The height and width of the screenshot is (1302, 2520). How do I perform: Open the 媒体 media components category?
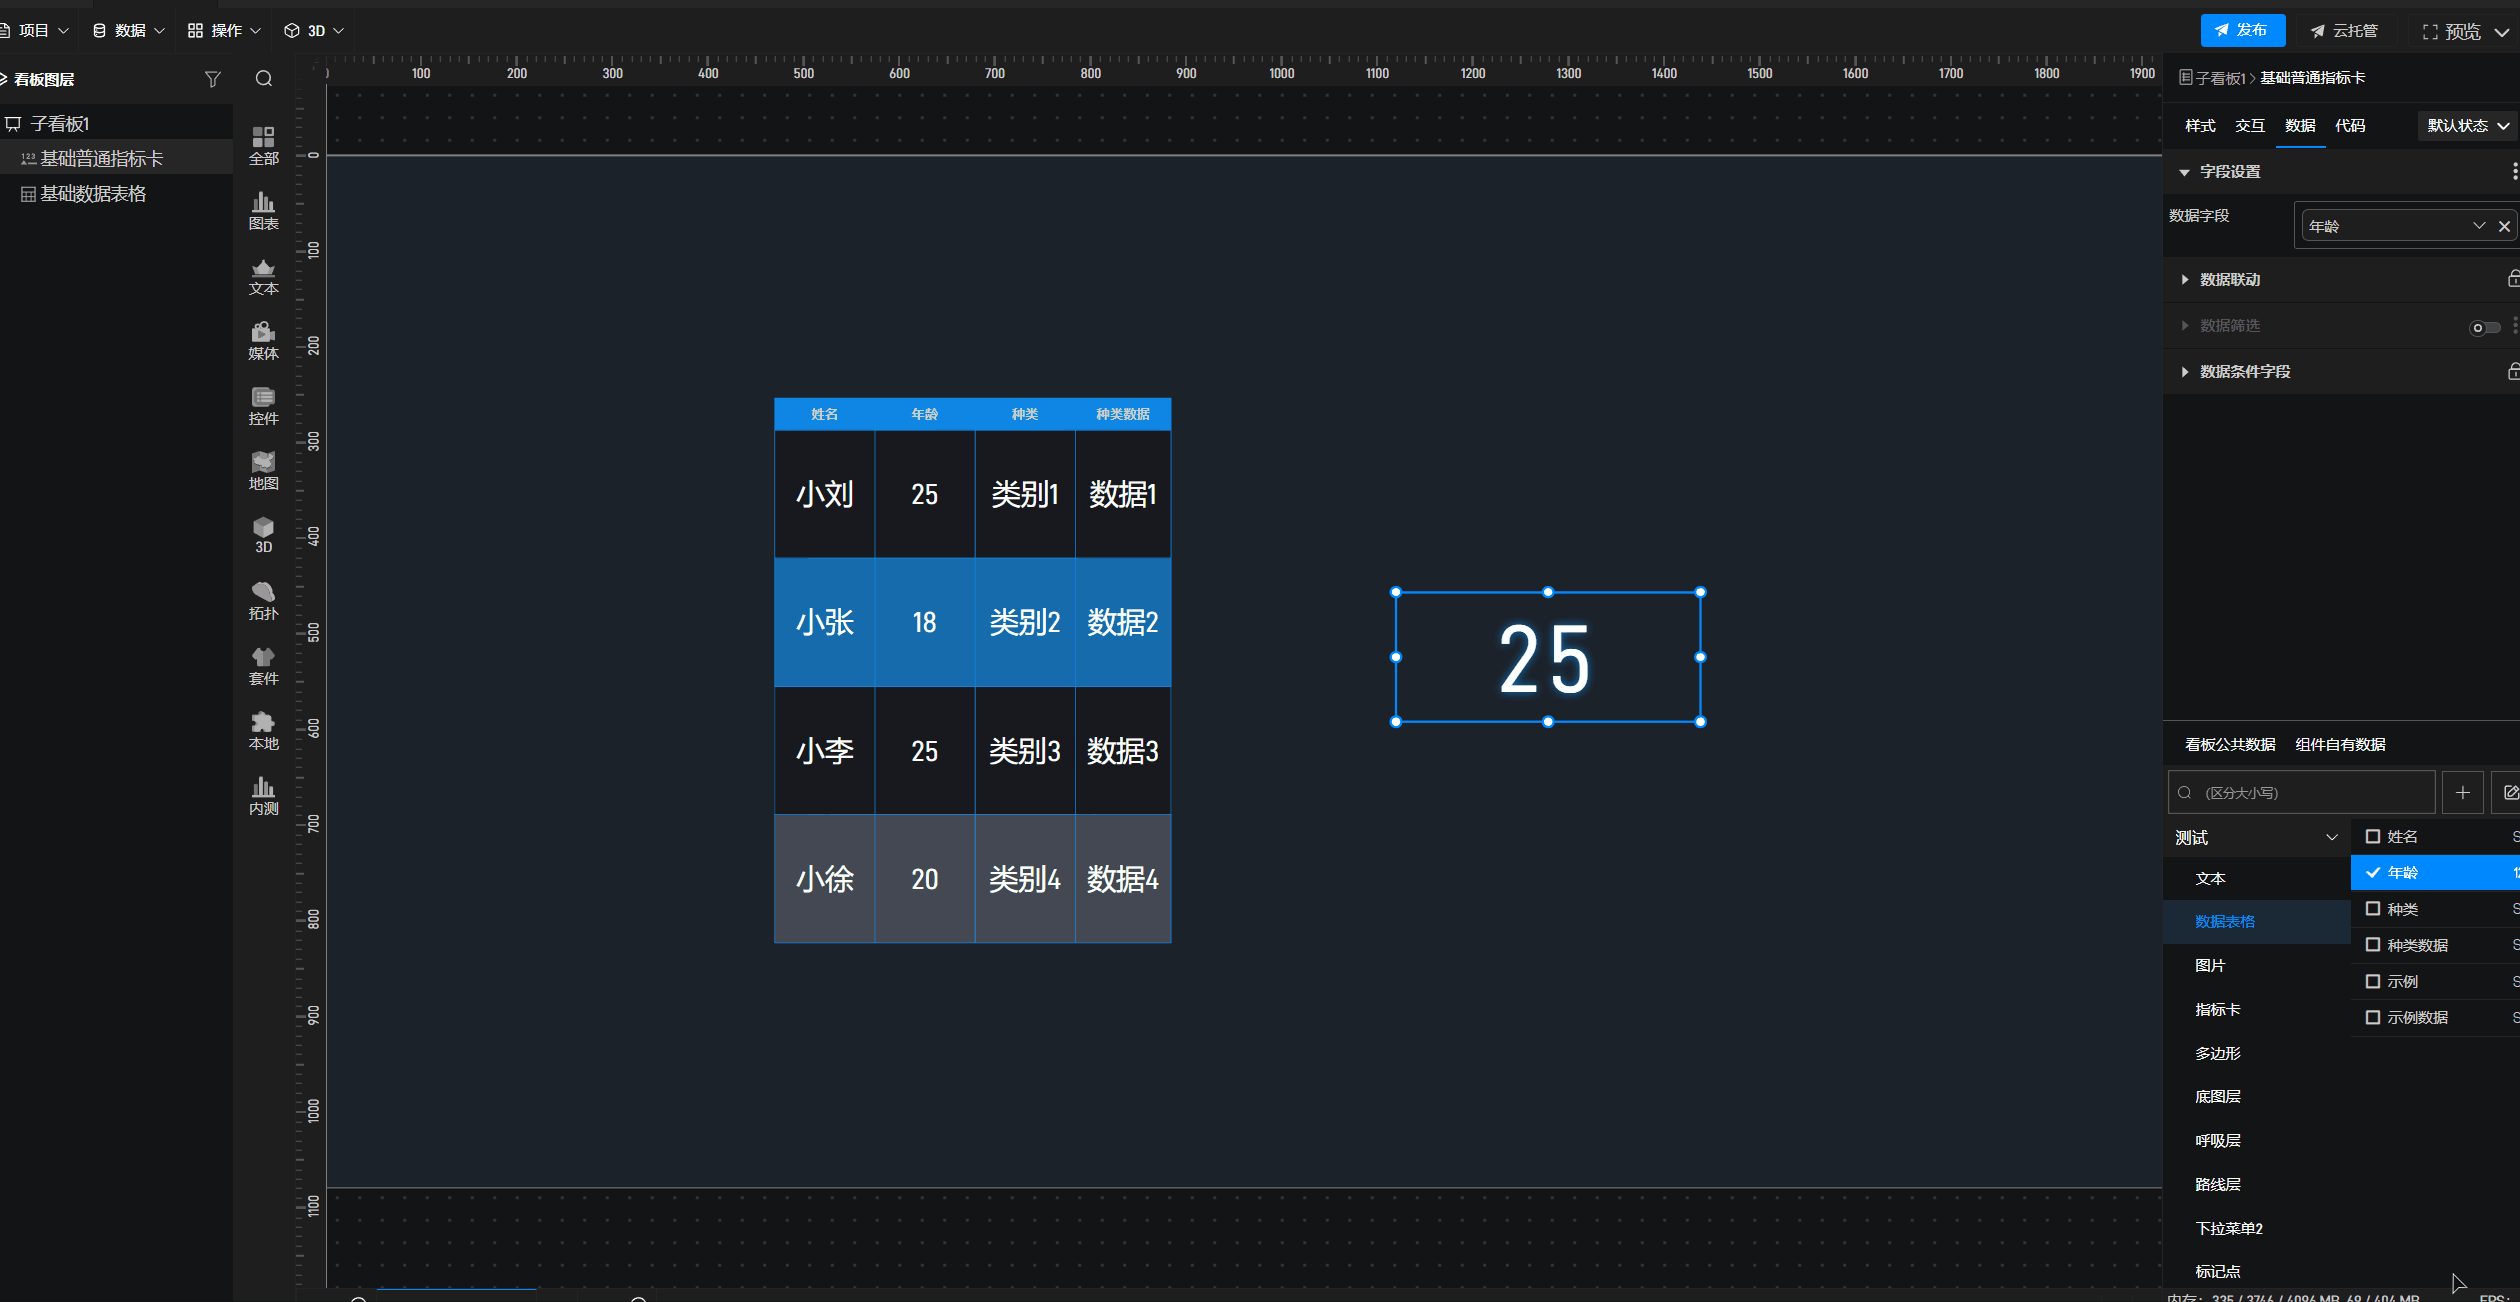tap(263, 341)
